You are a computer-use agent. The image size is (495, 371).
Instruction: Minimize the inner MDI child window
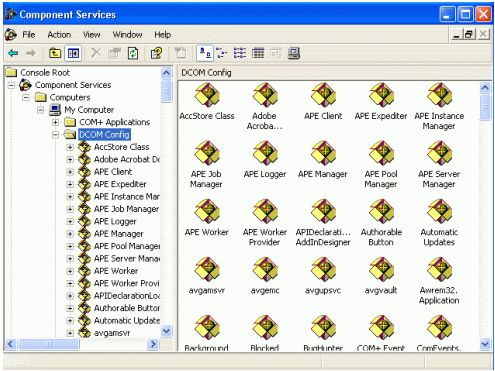456,34
